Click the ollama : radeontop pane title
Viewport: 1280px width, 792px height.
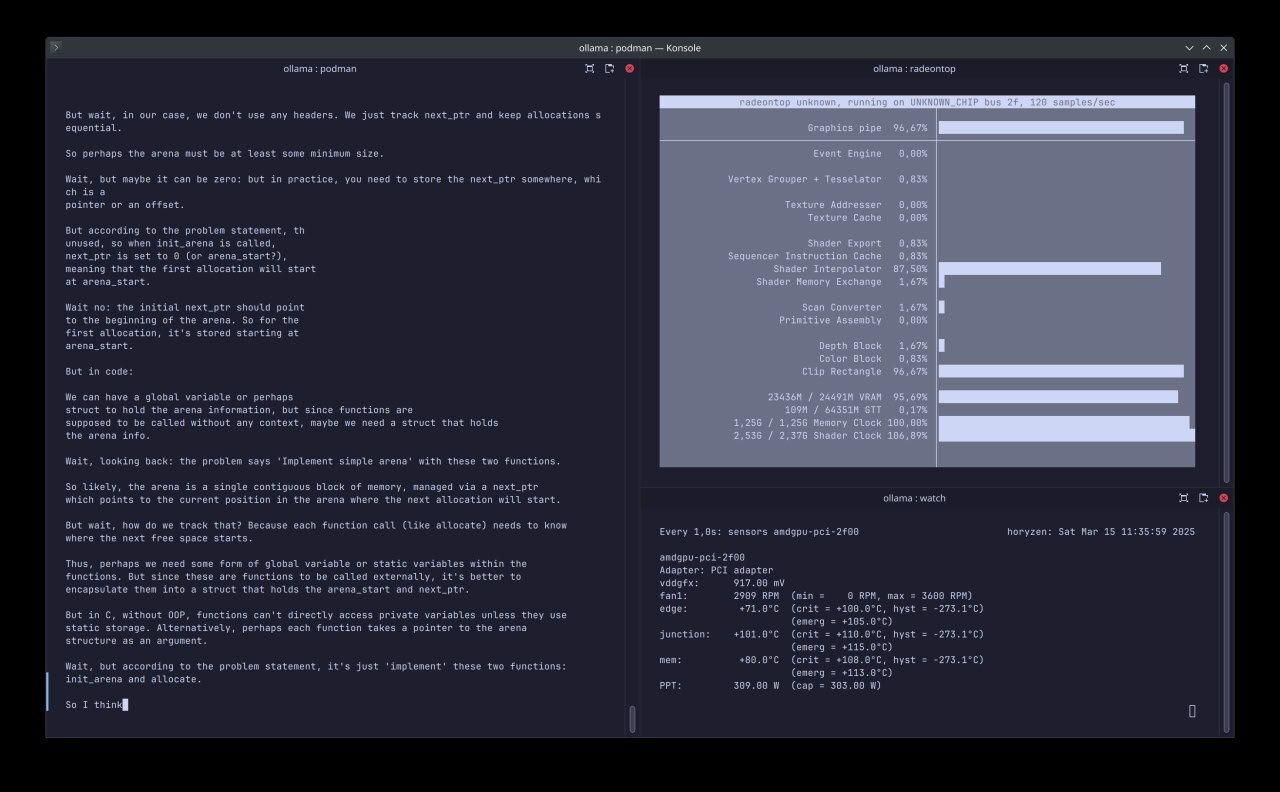914,69
